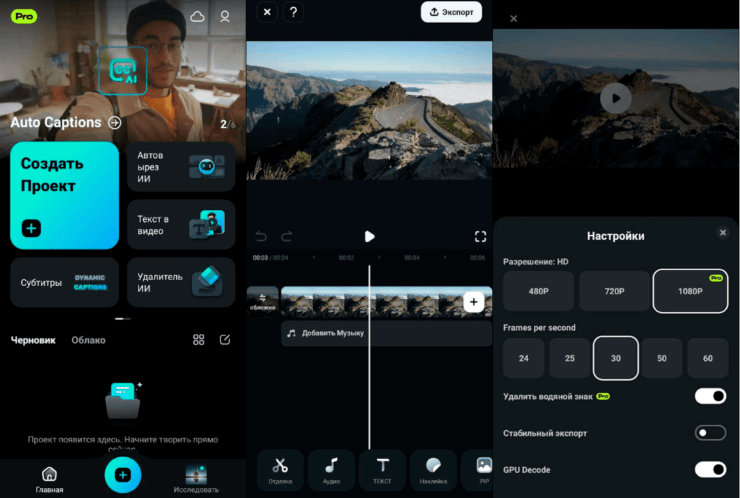Open the cloud storage icon
The height and width of the screenshot is (498, 740).
[198, 17]
